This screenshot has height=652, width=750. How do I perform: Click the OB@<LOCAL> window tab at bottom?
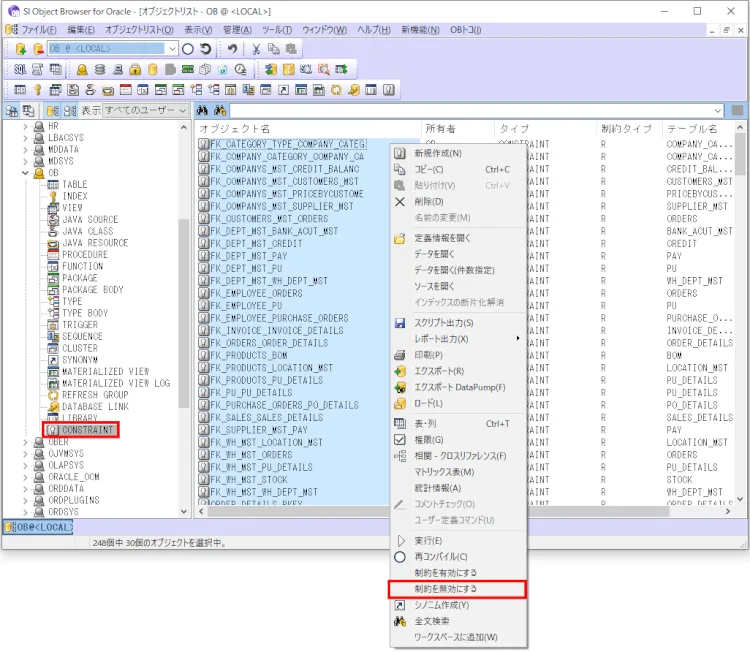[38, 528]
